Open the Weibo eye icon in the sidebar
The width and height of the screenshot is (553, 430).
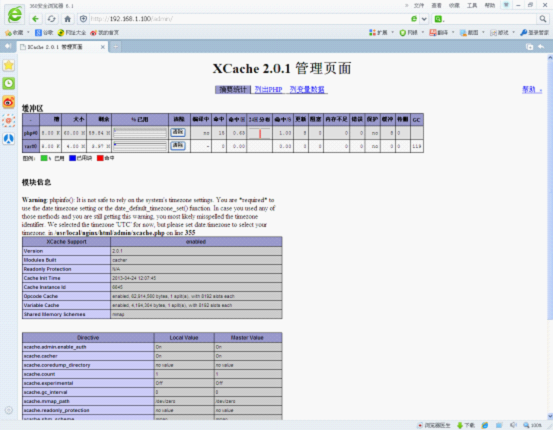coord(9,102)
